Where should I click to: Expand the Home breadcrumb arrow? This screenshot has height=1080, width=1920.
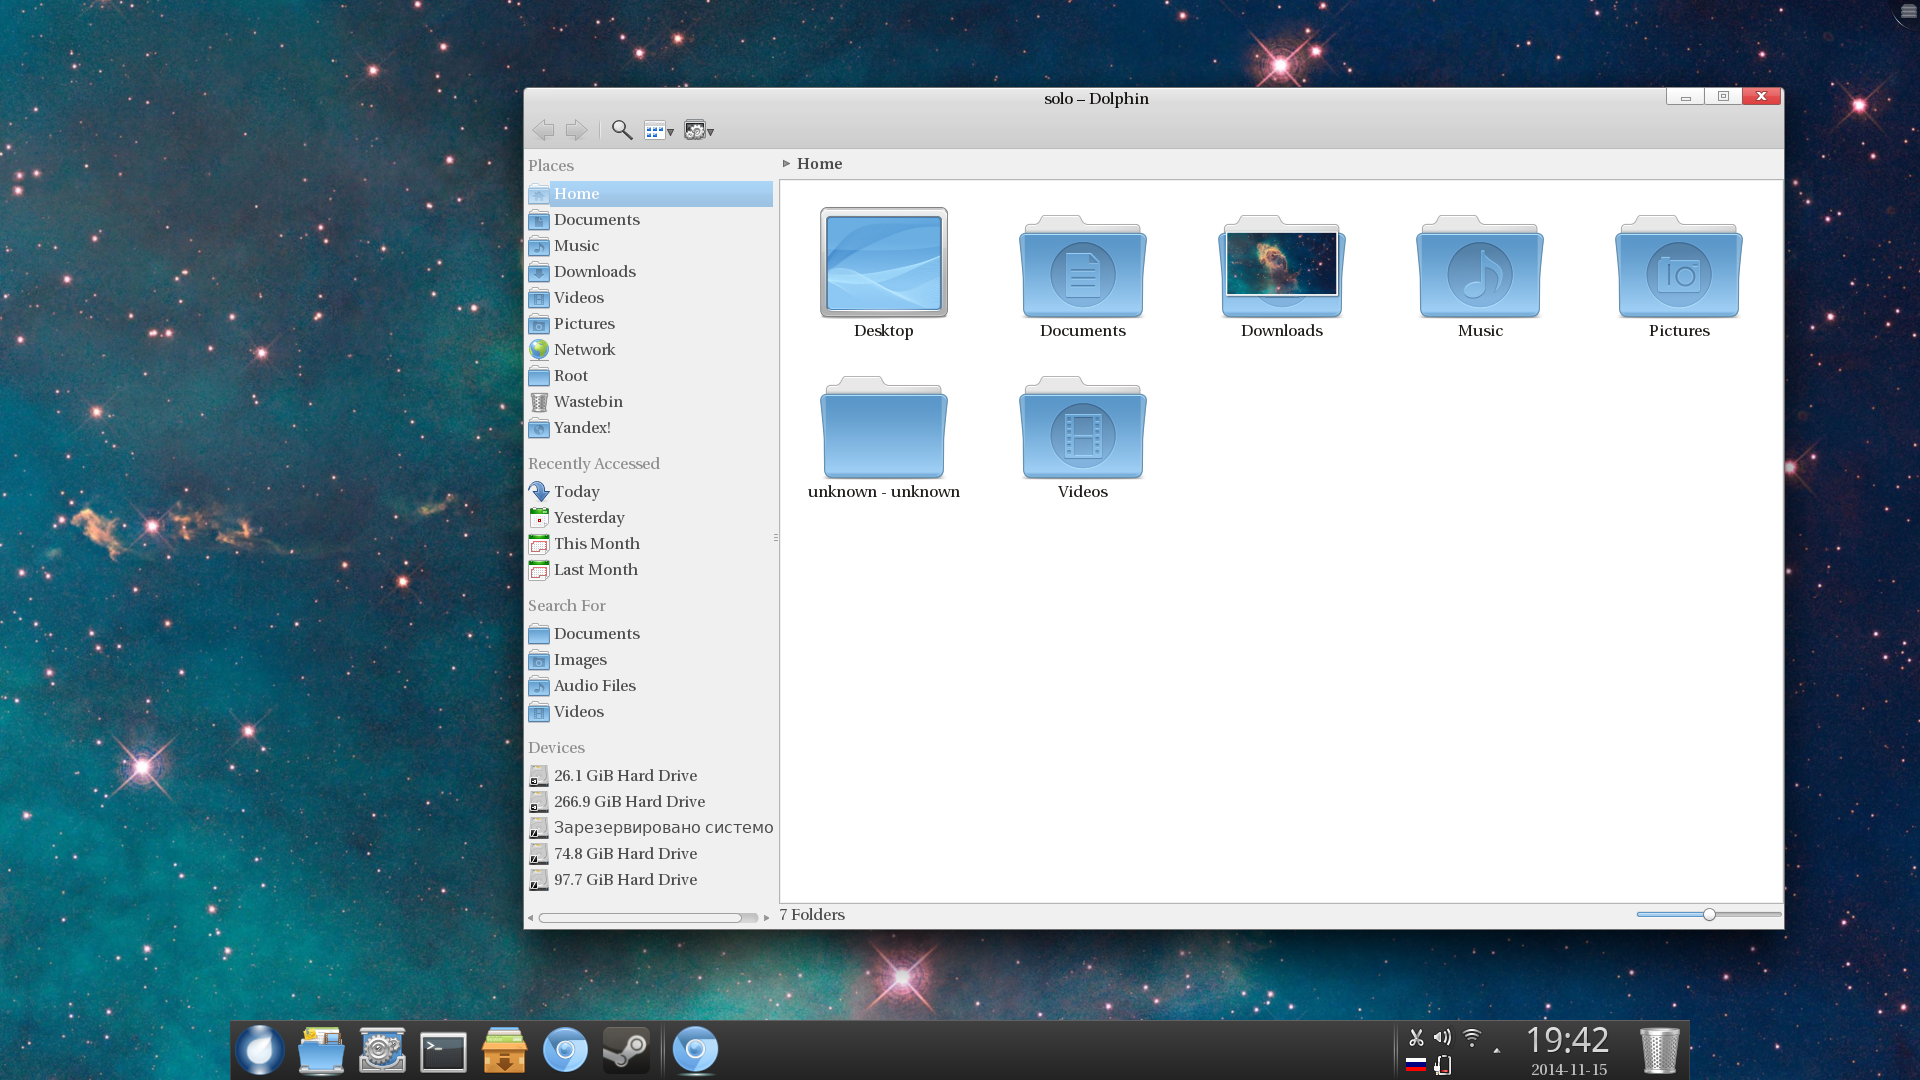[x=786, y=163]
